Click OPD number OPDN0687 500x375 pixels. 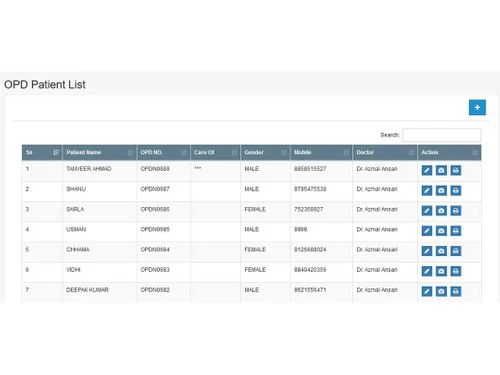[155, 189]
